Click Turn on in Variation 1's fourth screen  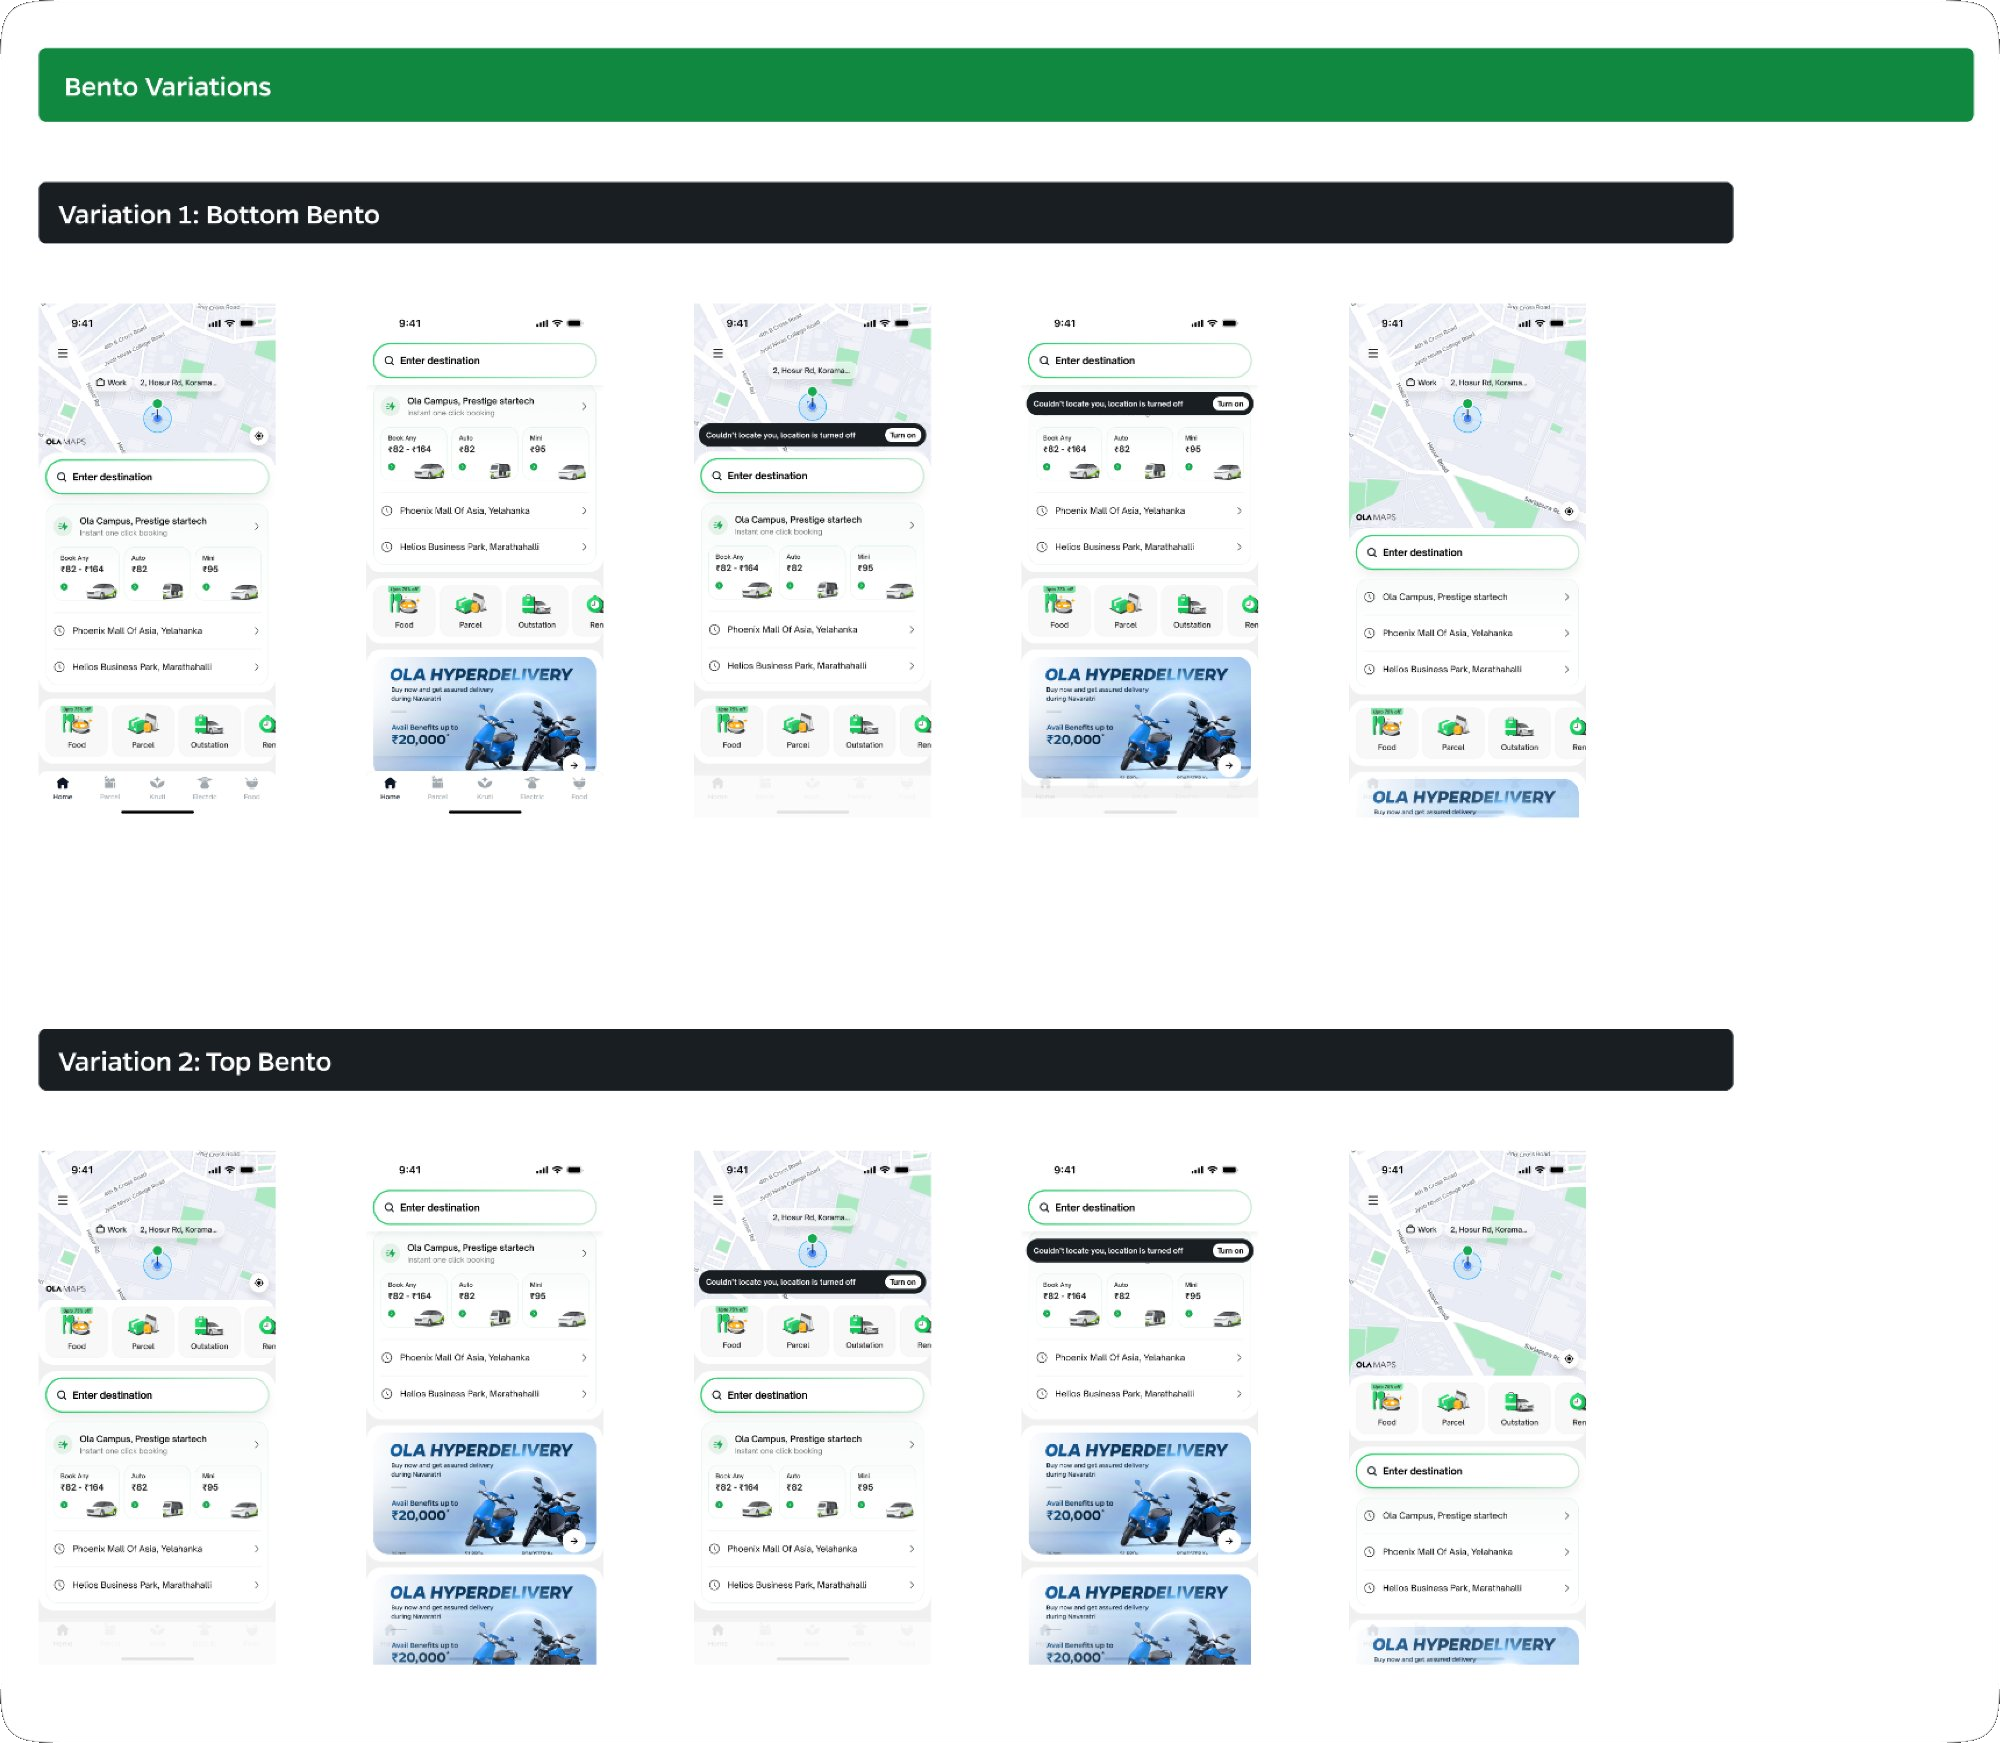coord(1231,404)
